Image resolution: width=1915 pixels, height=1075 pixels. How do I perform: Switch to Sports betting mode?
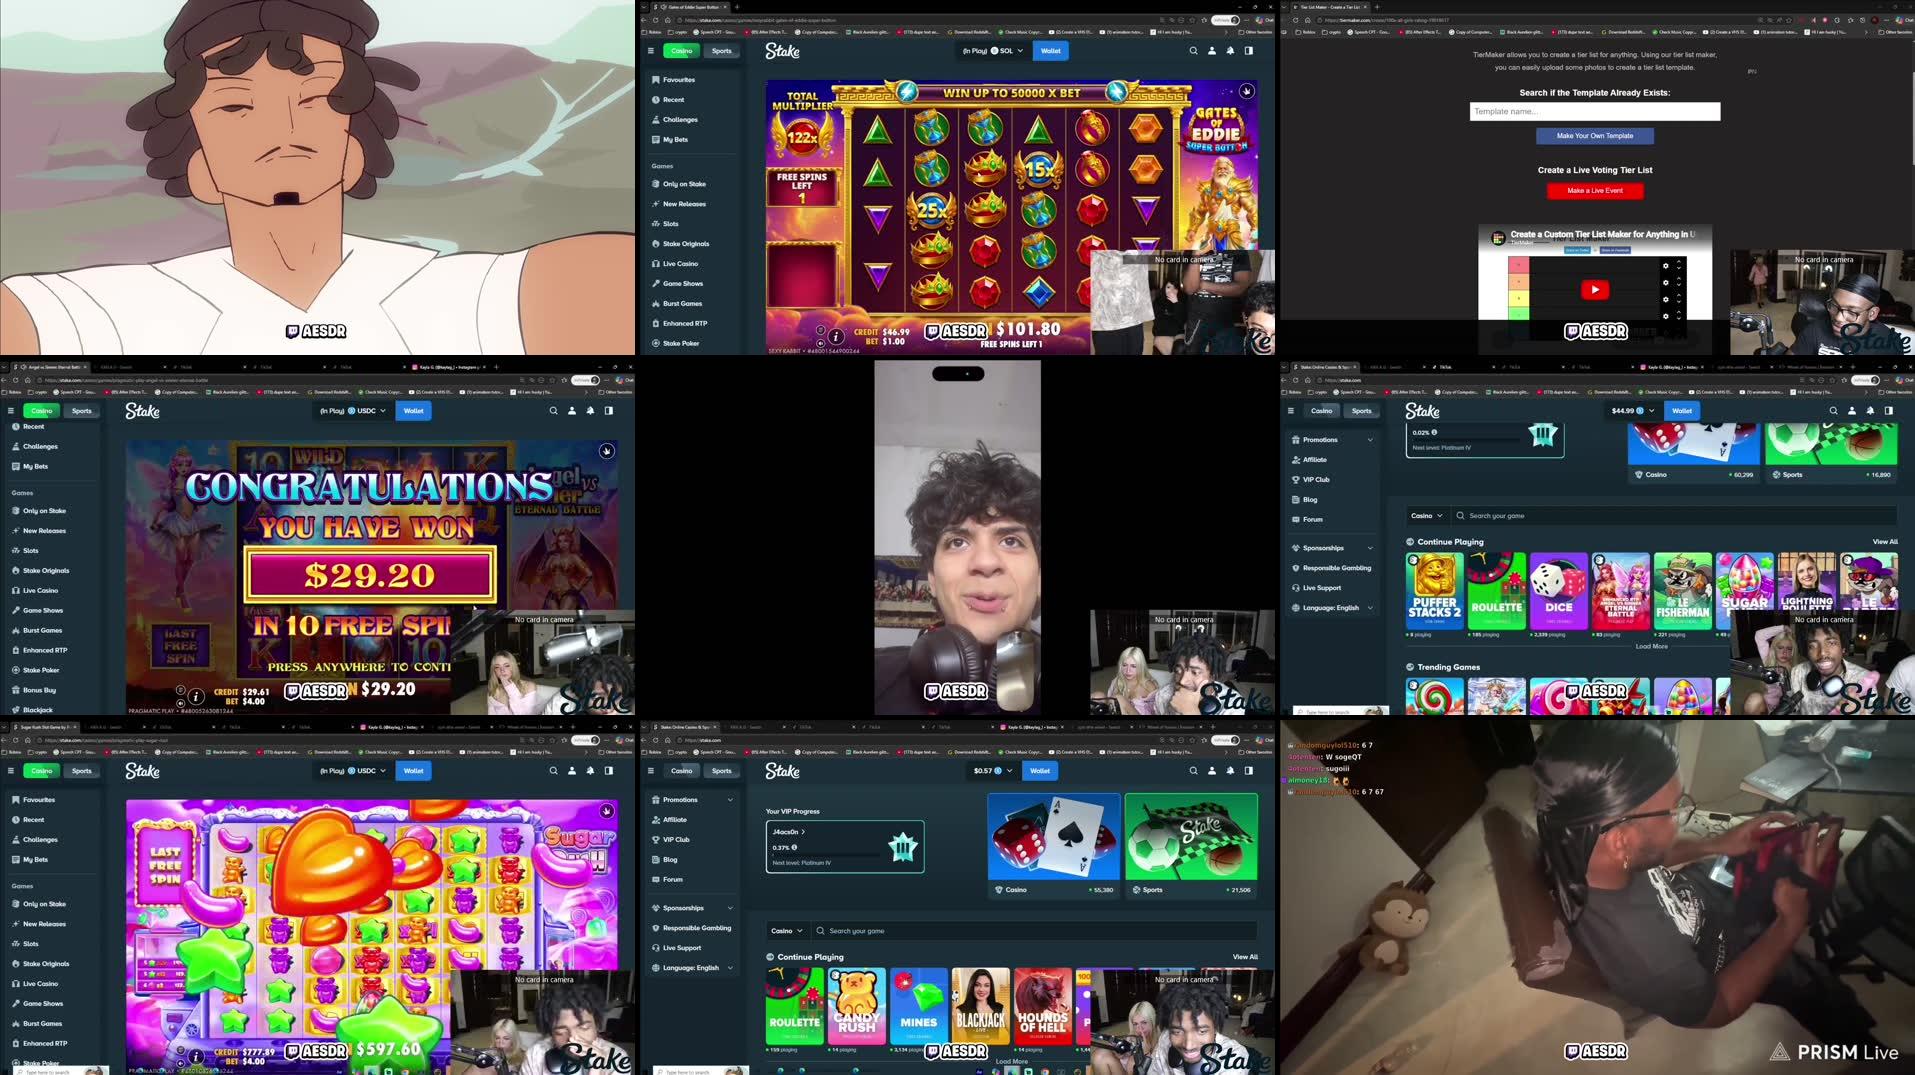click(x=722, y=51)
